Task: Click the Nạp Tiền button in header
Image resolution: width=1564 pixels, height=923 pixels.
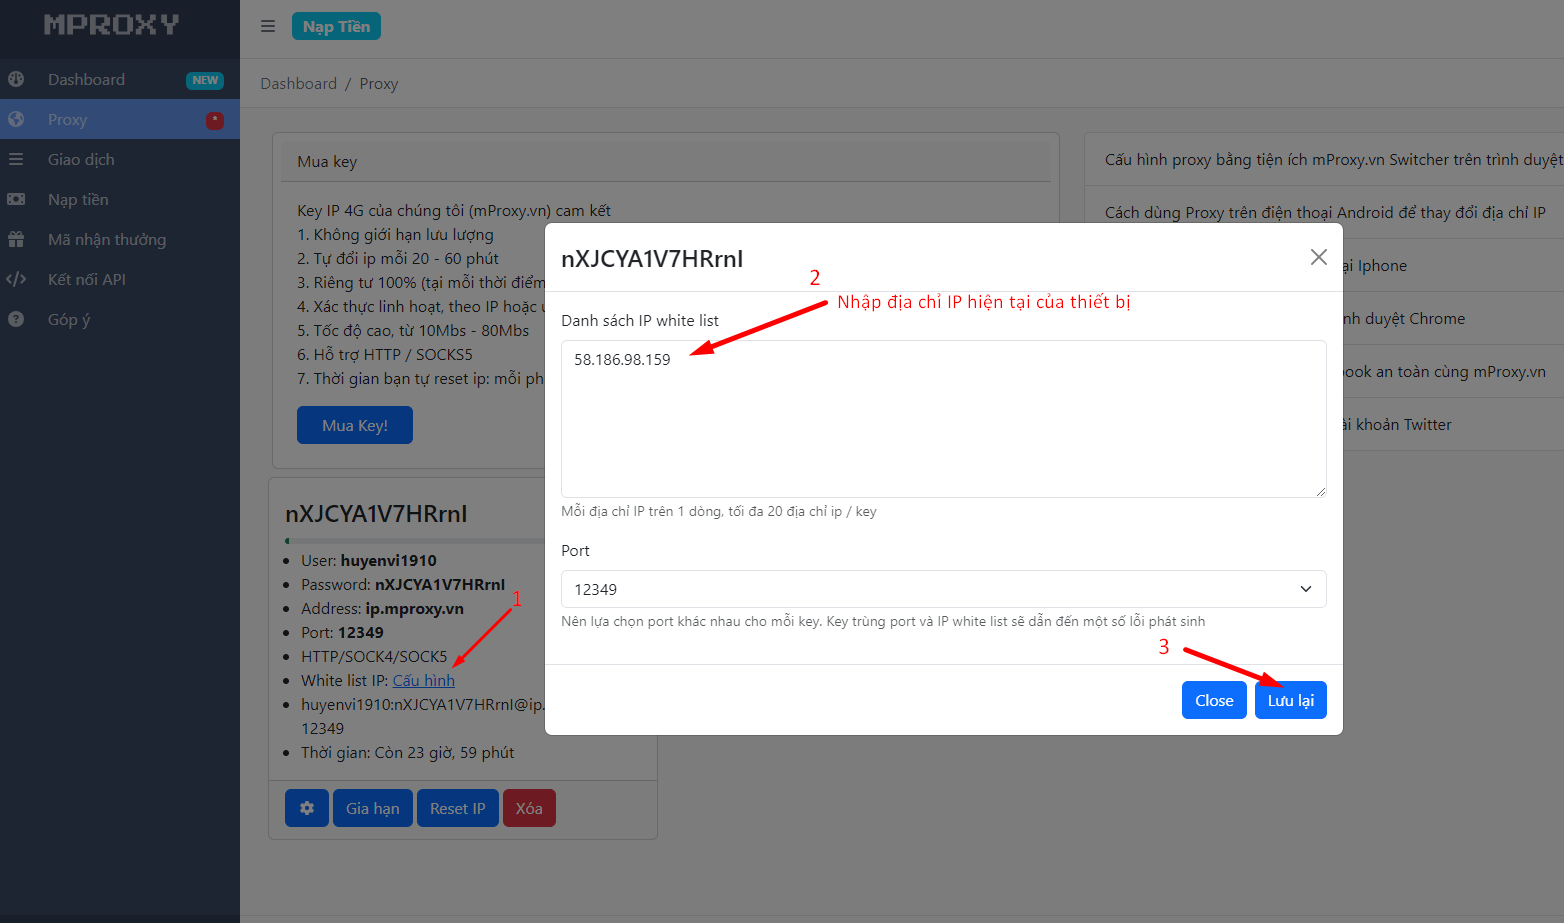Action: pyautogui.click(x=336, y=26)
